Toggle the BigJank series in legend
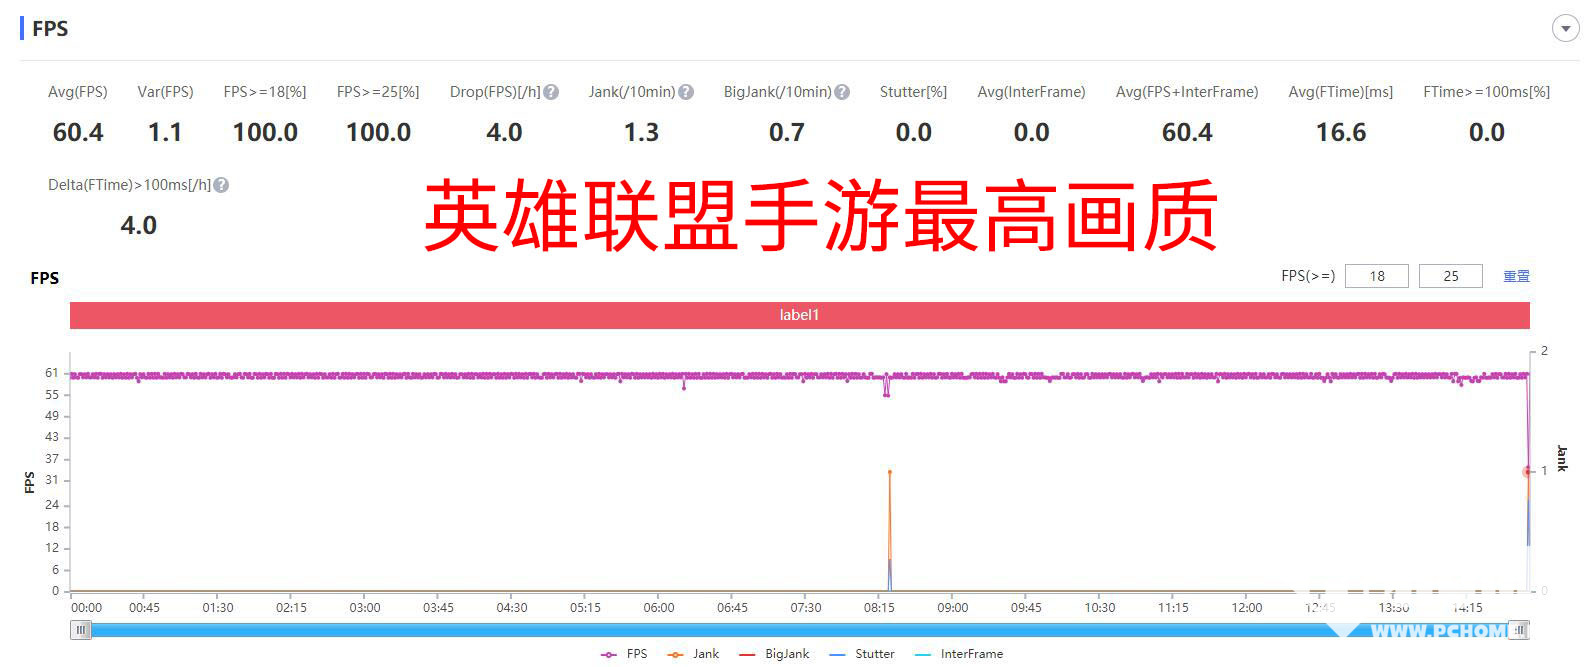The height and width of the screenshot is (667, 1589). pos(774,654)
